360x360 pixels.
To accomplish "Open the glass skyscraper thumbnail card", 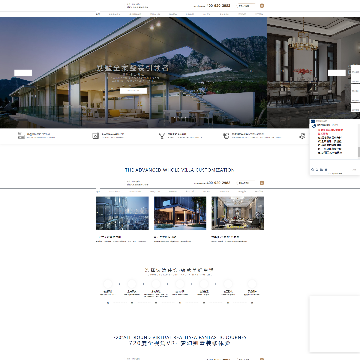I will pos(122,213).
